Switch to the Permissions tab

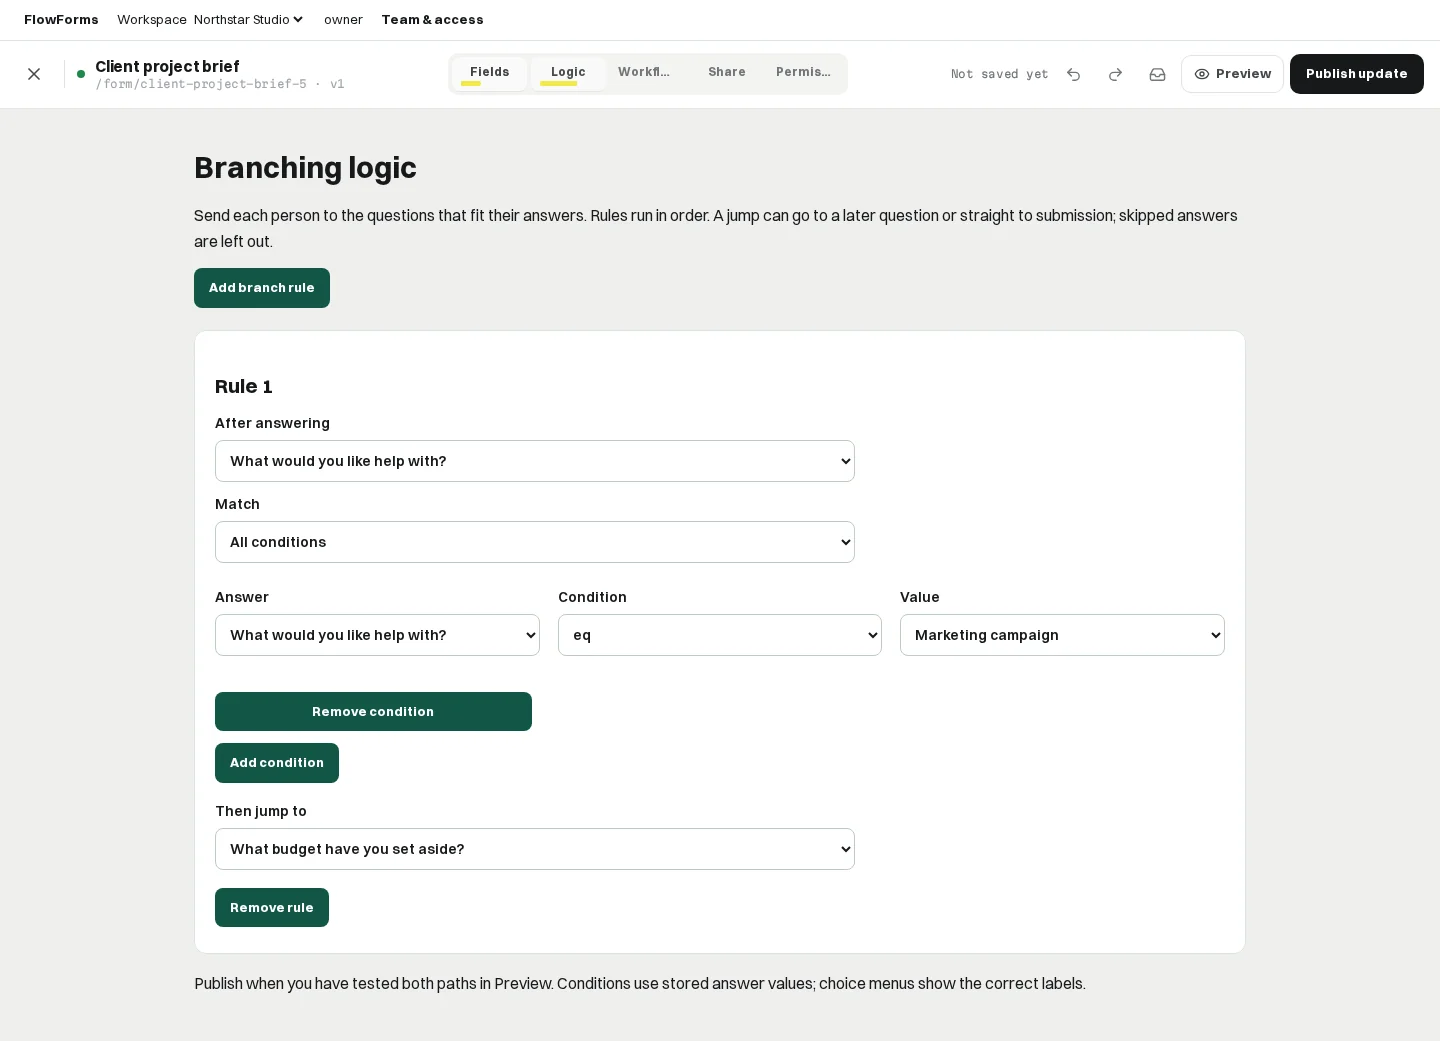pyautogui.click(x=803, y=72)
